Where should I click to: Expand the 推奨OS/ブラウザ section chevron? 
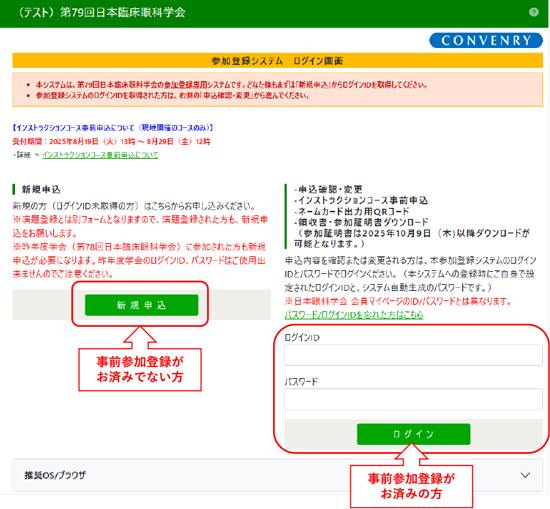coord(525,475)
